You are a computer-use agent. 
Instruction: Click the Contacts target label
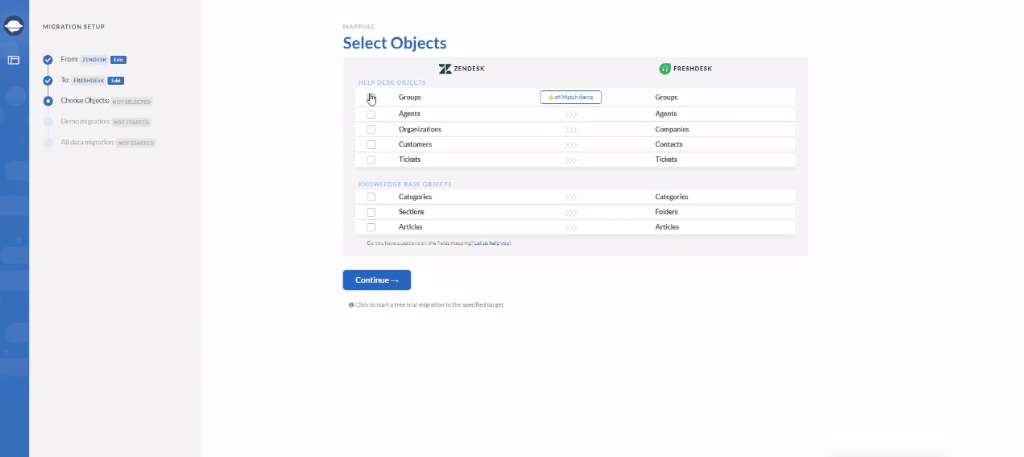[x=669, y=144]
